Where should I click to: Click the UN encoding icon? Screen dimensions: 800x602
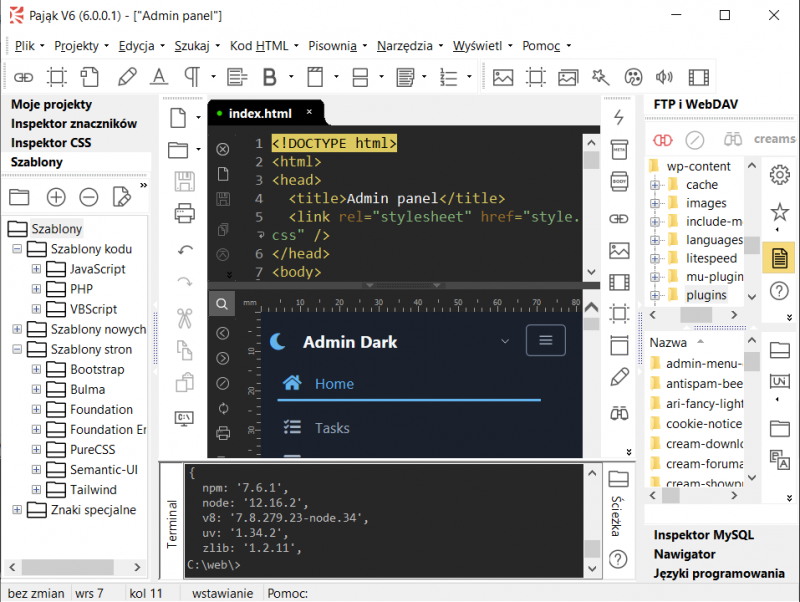click(779, 381)
